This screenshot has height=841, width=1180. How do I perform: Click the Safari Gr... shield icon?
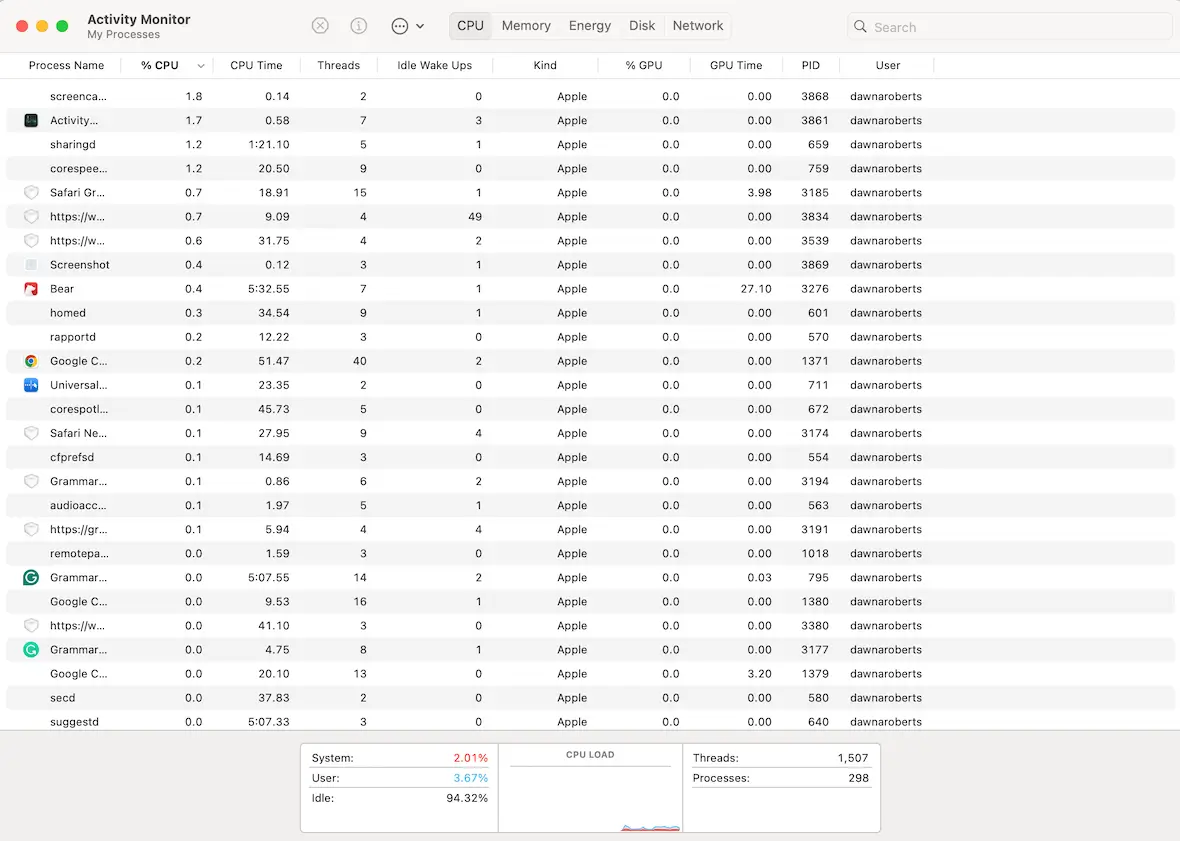coord(31,193)
